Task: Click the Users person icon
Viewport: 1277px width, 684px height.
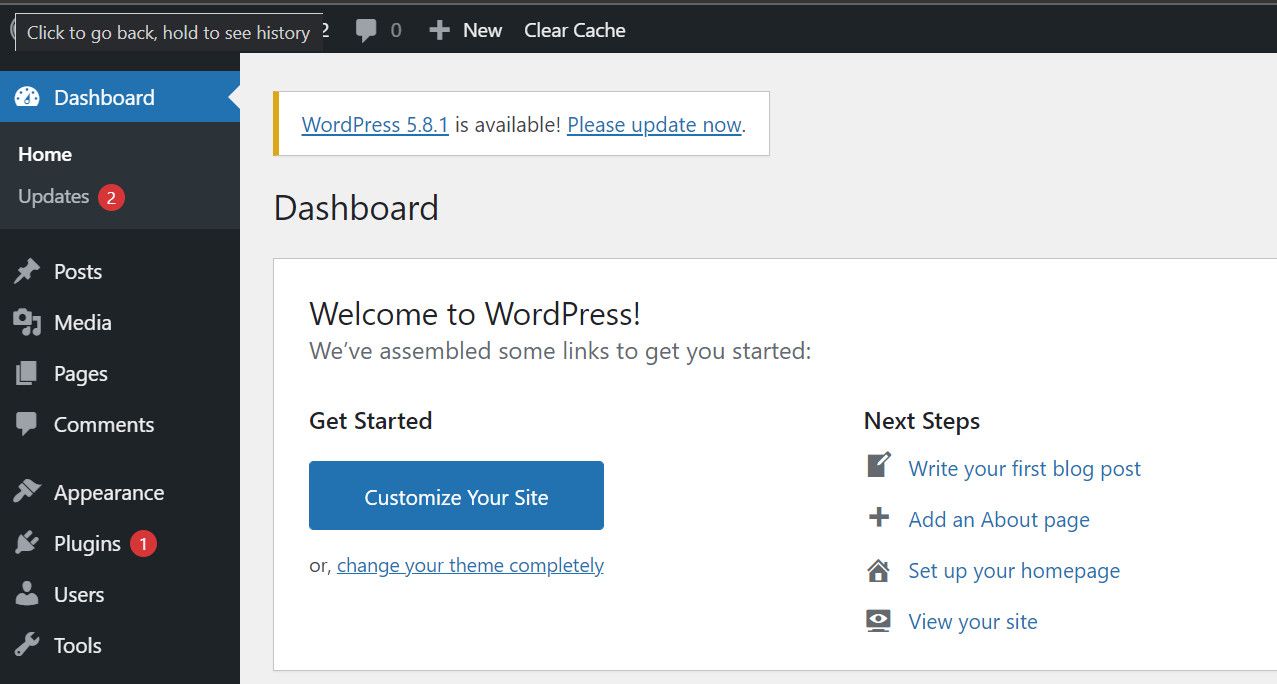Action: pos(27,595)
